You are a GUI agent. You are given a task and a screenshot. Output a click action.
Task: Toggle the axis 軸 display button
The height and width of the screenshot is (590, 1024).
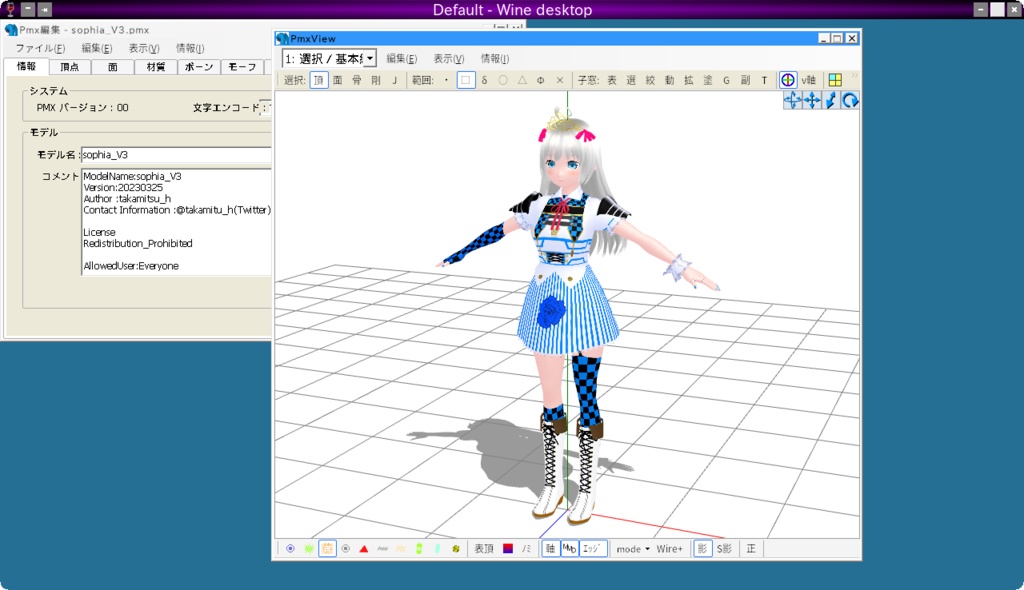coord(551,549)
